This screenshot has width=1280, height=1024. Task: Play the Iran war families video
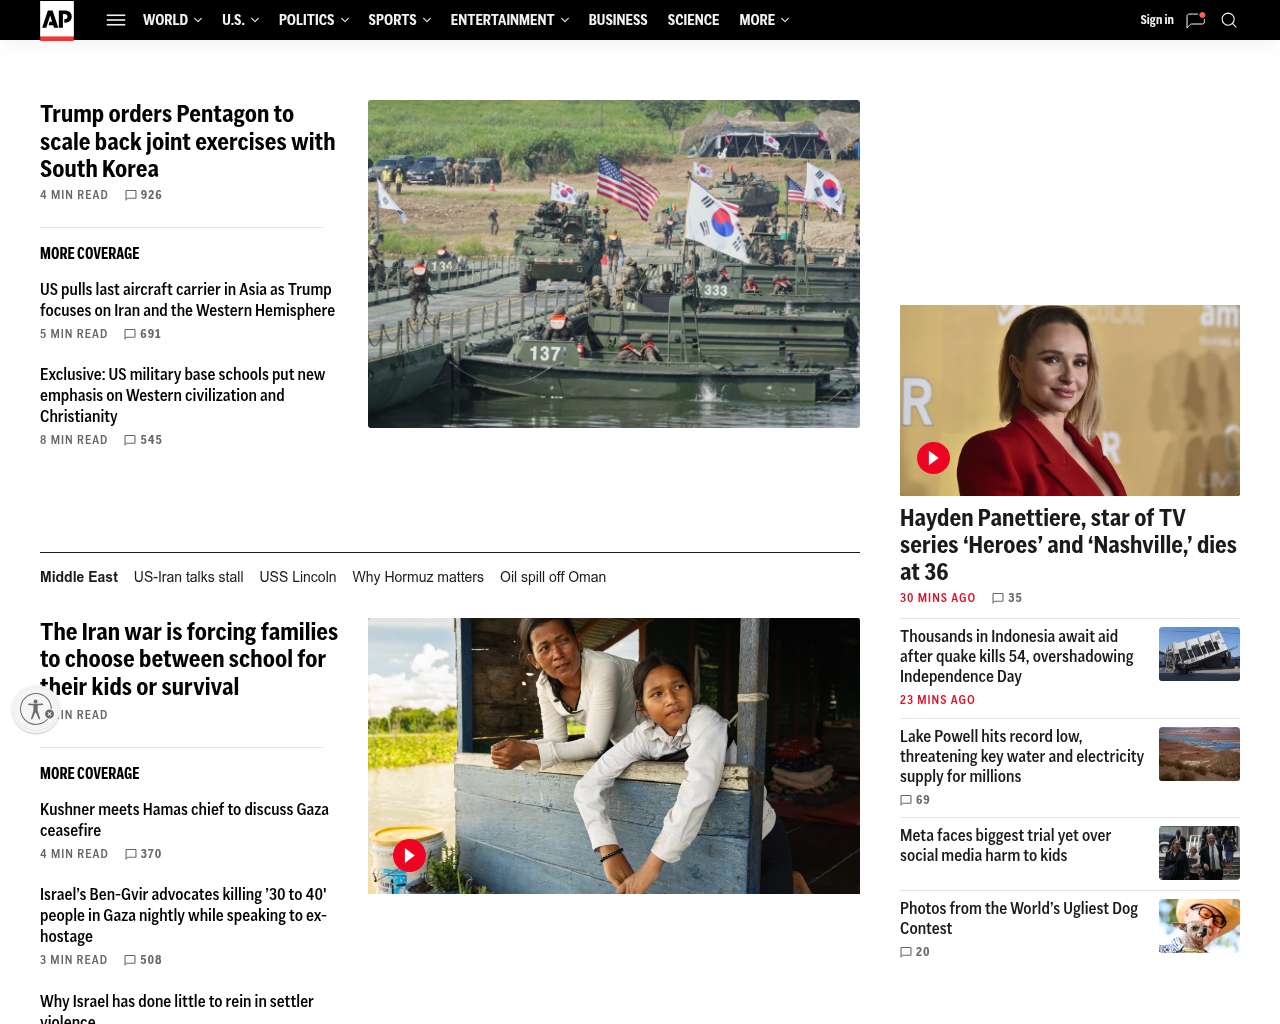(409, 855)
